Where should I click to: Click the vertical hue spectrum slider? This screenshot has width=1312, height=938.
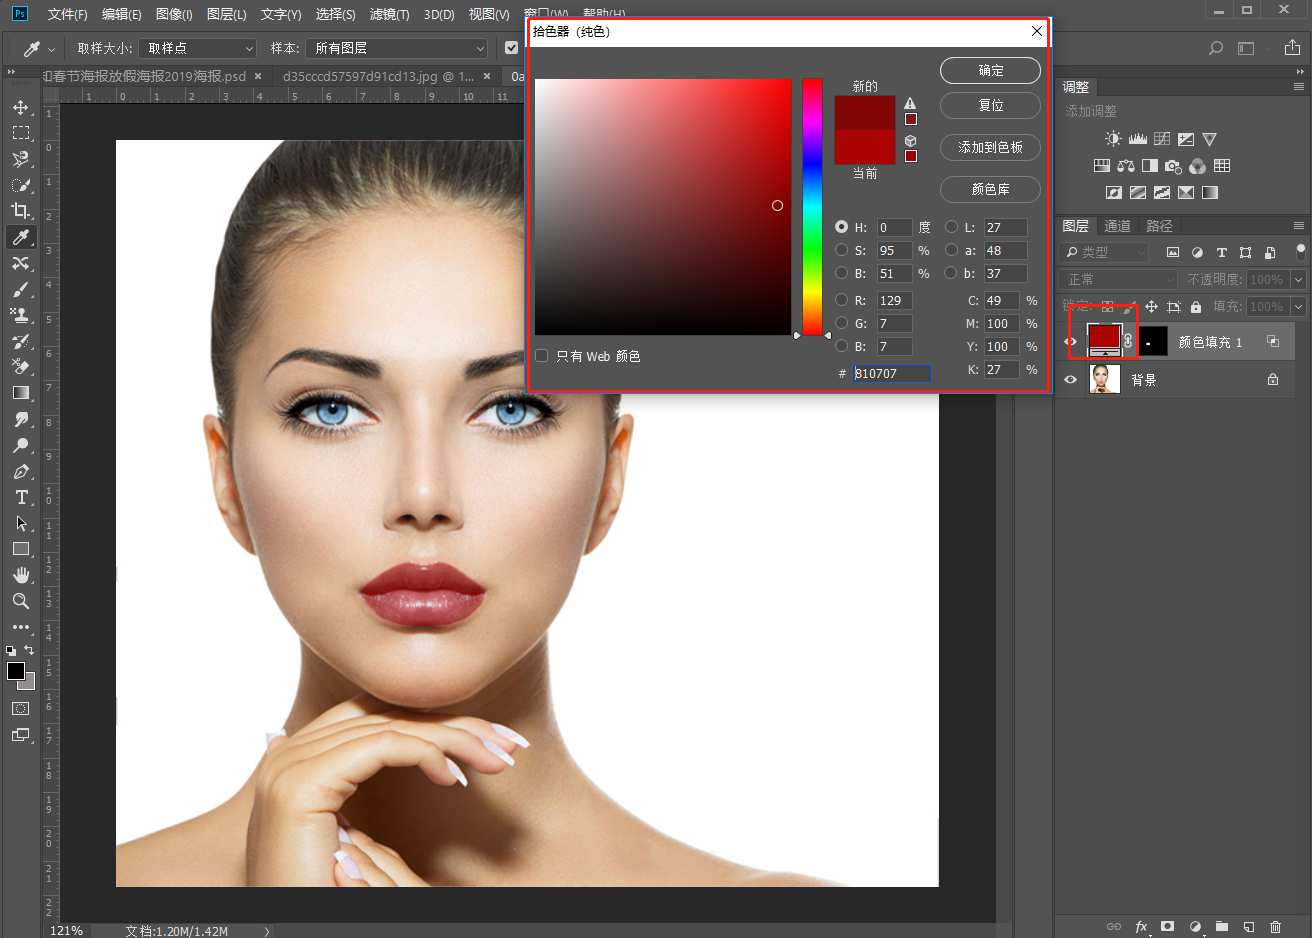[x=812, y=207]
